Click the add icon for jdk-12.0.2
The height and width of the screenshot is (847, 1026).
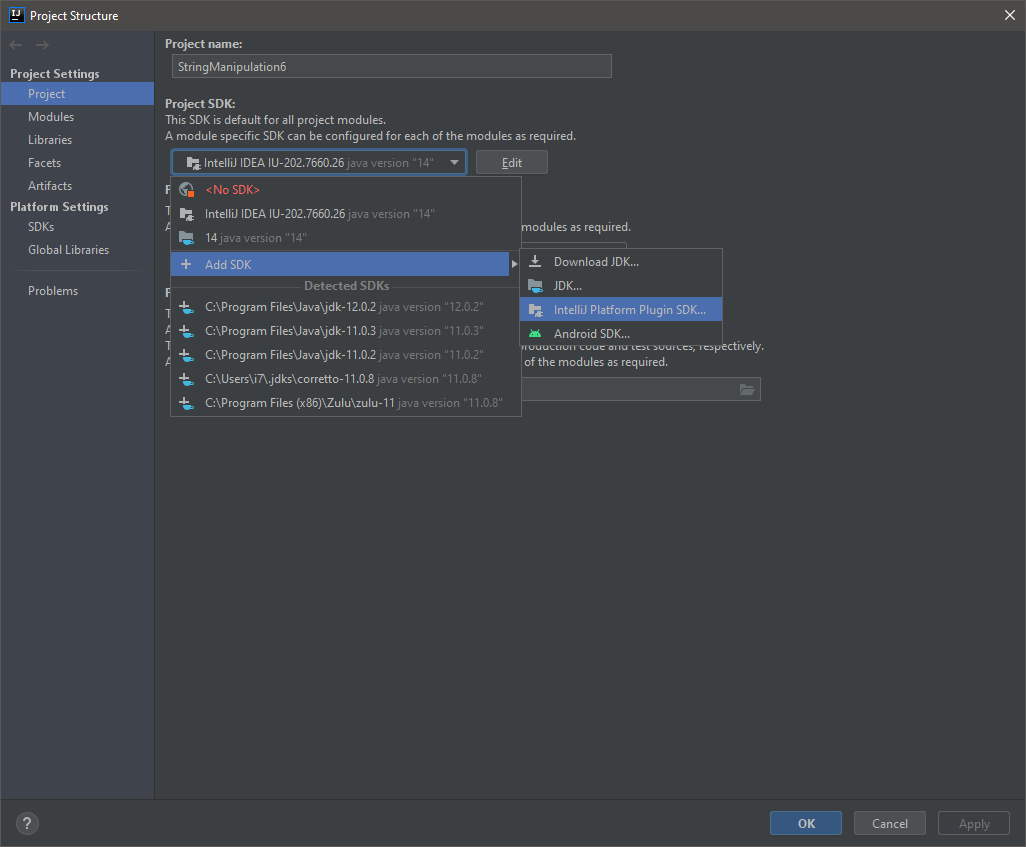[x=186, y=307]
